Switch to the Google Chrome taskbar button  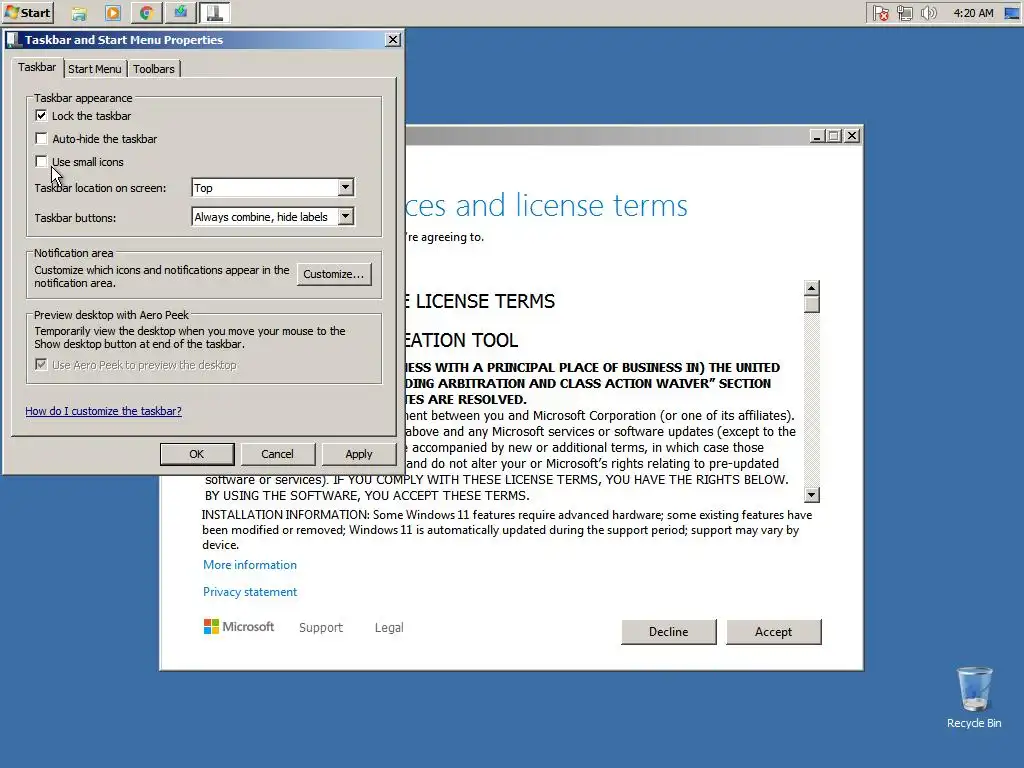coord(146,12)
